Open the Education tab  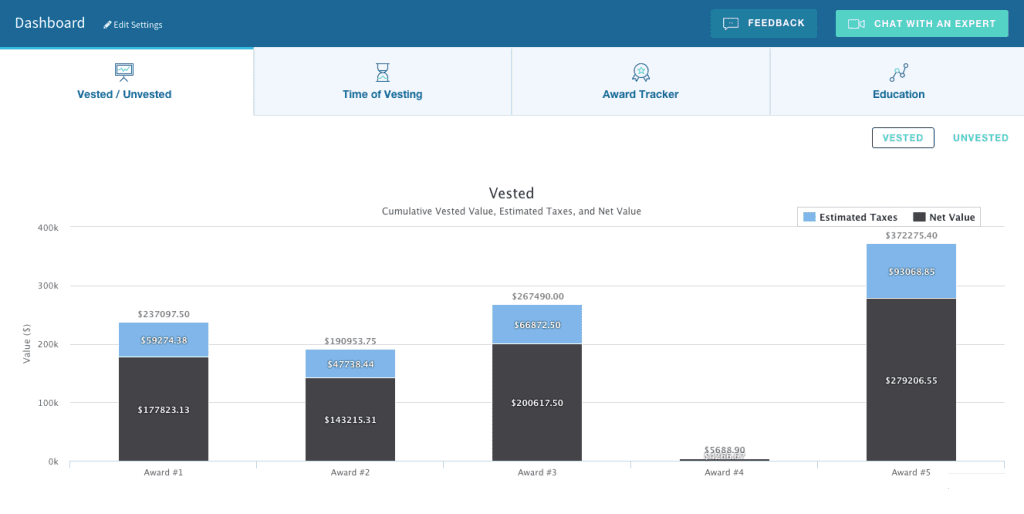(x=897, y=82)
